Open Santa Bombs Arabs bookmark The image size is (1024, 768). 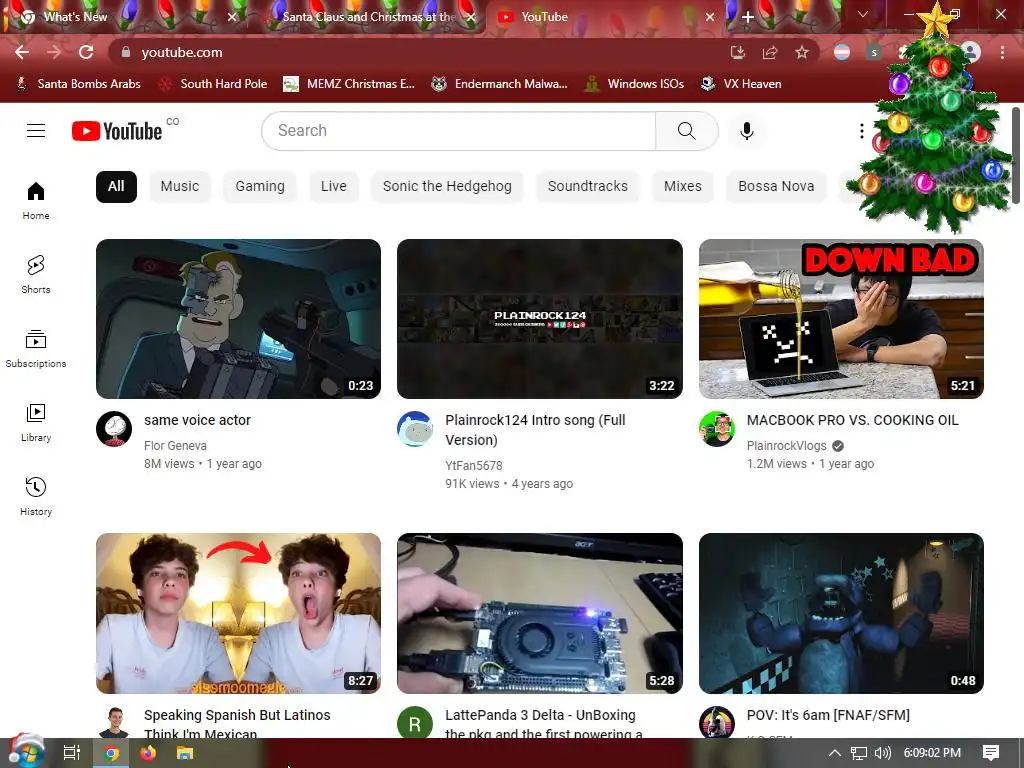coord(78,84)
